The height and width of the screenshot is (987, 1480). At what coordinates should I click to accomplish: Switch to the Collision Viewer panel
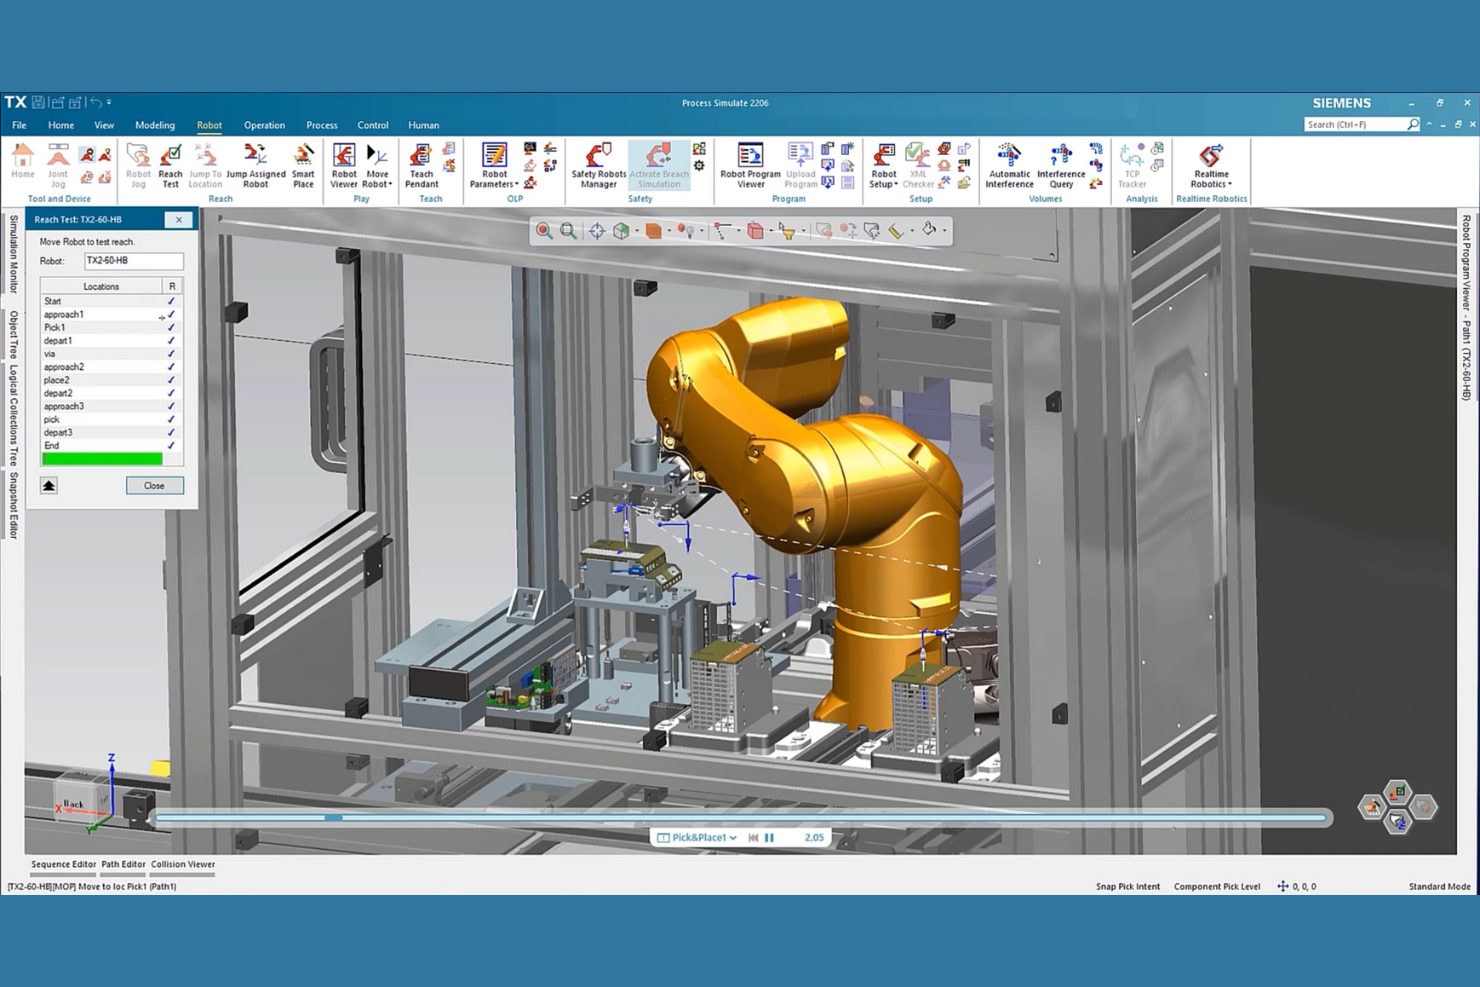pyautogui.click(x=183, y=864)
